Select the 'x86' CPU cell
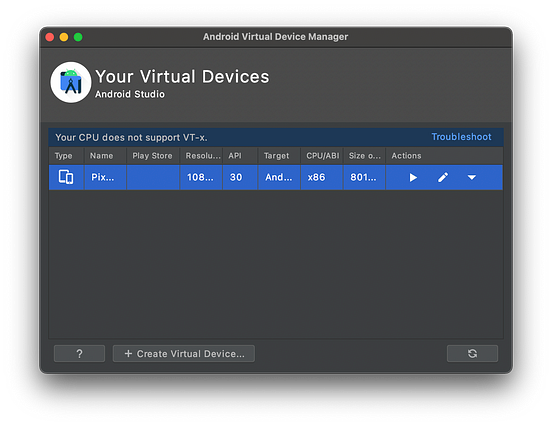The width and height of the screenshot is (552, 426). 322,177
